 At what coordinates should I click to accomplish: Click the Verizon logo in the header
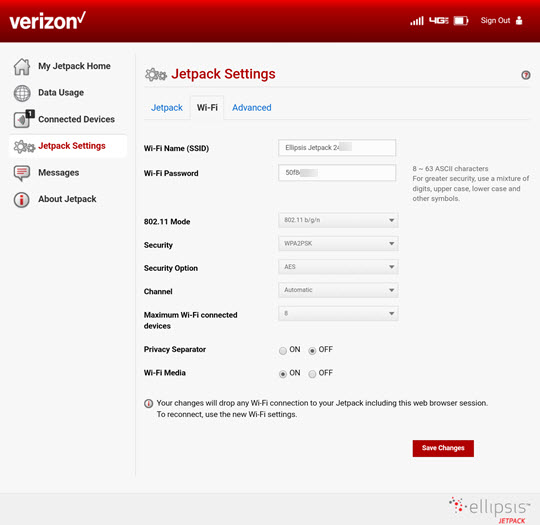[48, 21]
